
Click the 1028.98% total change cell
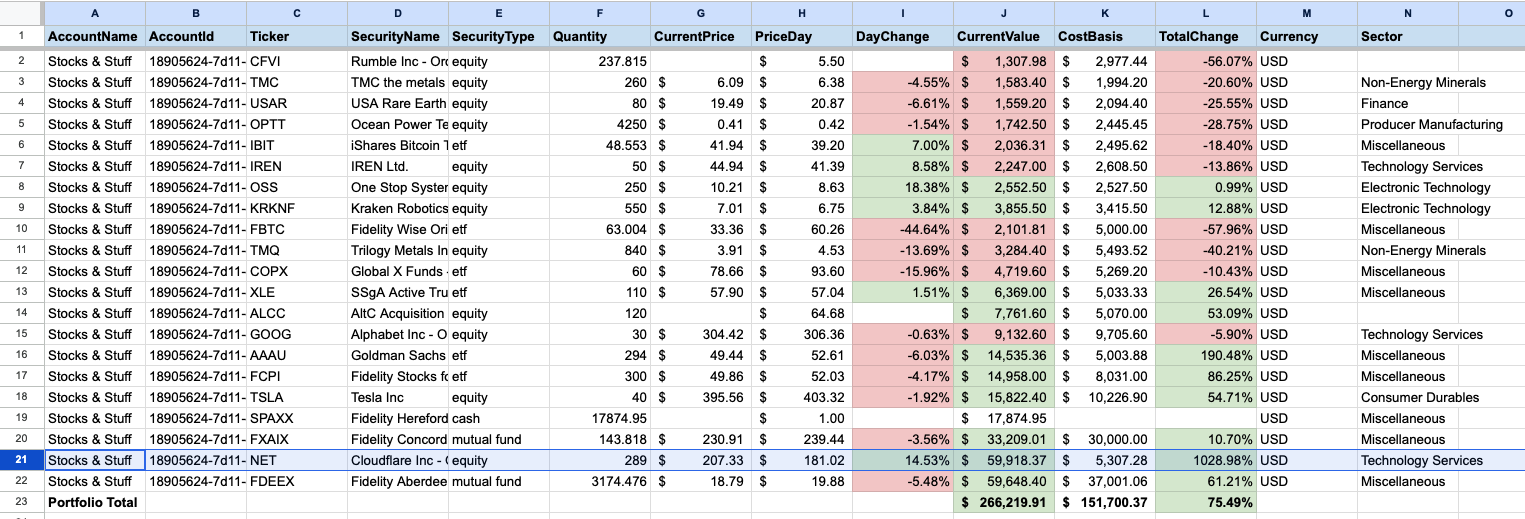tap(1206, 460)
